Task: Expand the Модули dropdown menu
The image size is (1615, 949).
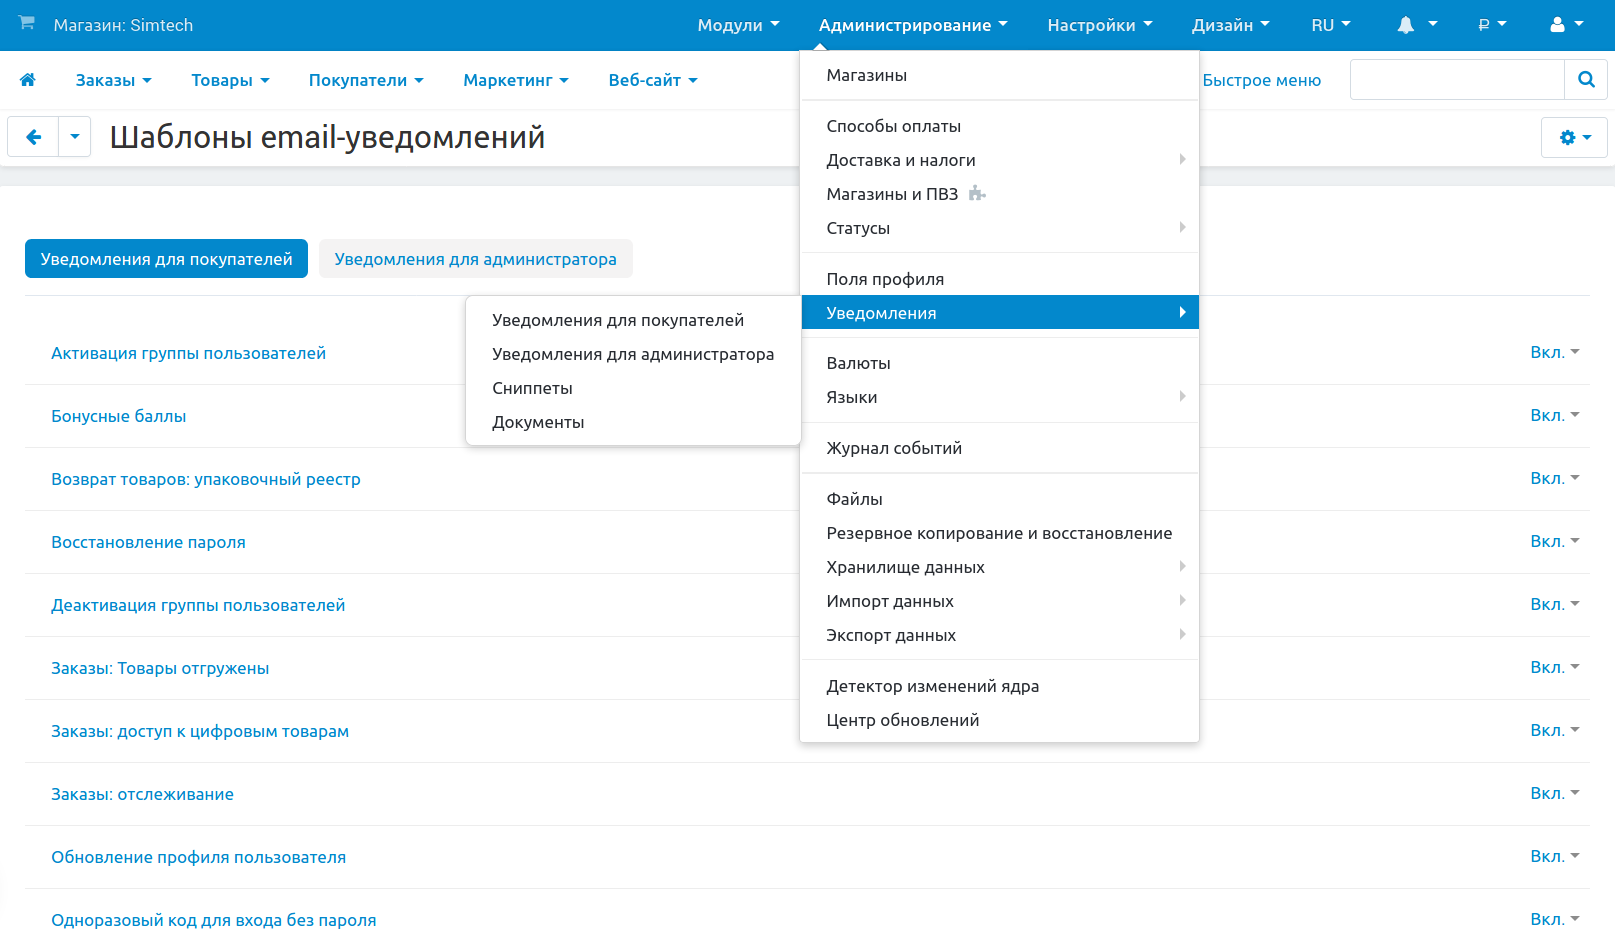Action: (738, 25)
